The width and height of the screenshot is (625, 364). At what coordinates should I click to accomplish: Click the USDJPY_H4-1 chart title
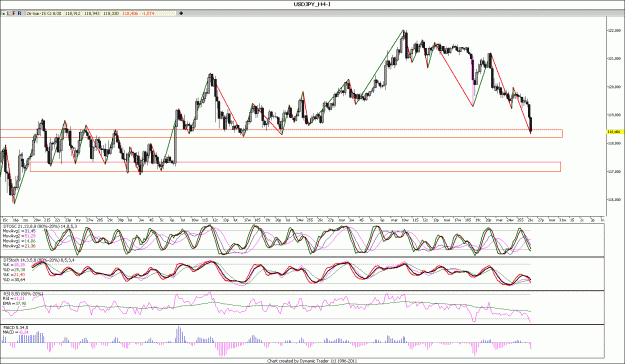point(312,4)
